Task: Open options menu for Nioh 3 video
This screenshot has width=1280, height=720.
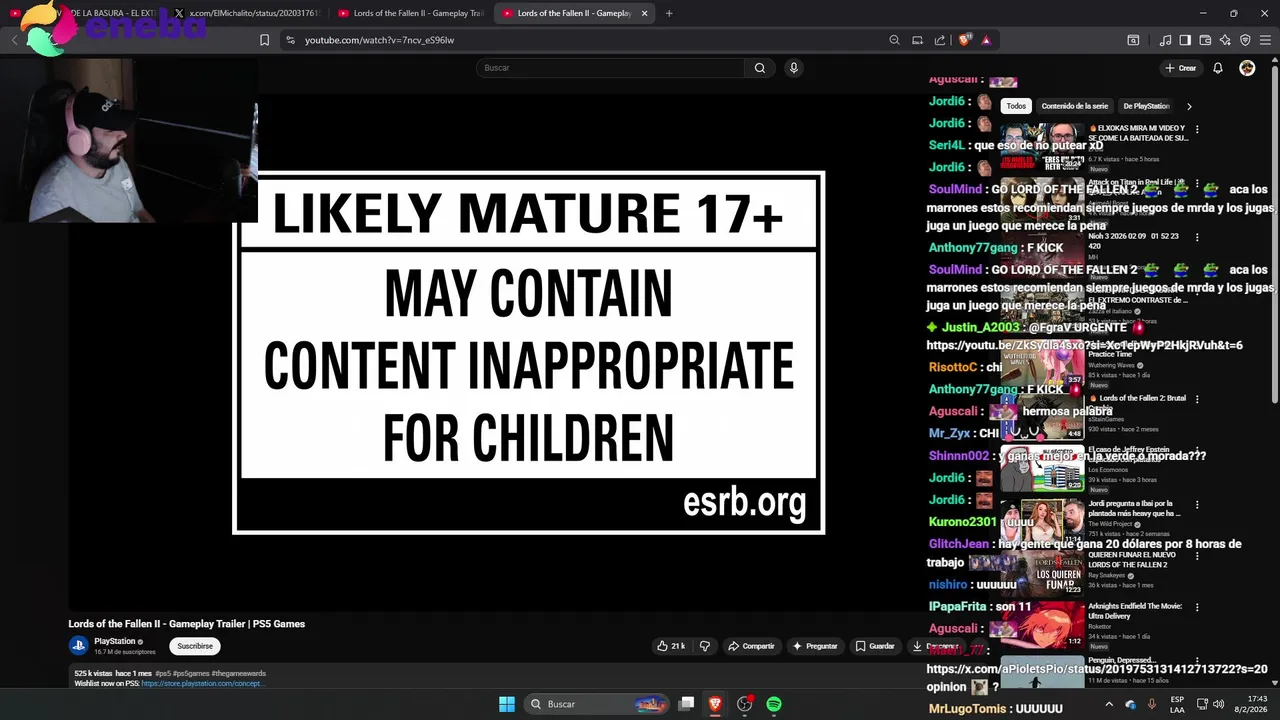Action: (1197, 237)
